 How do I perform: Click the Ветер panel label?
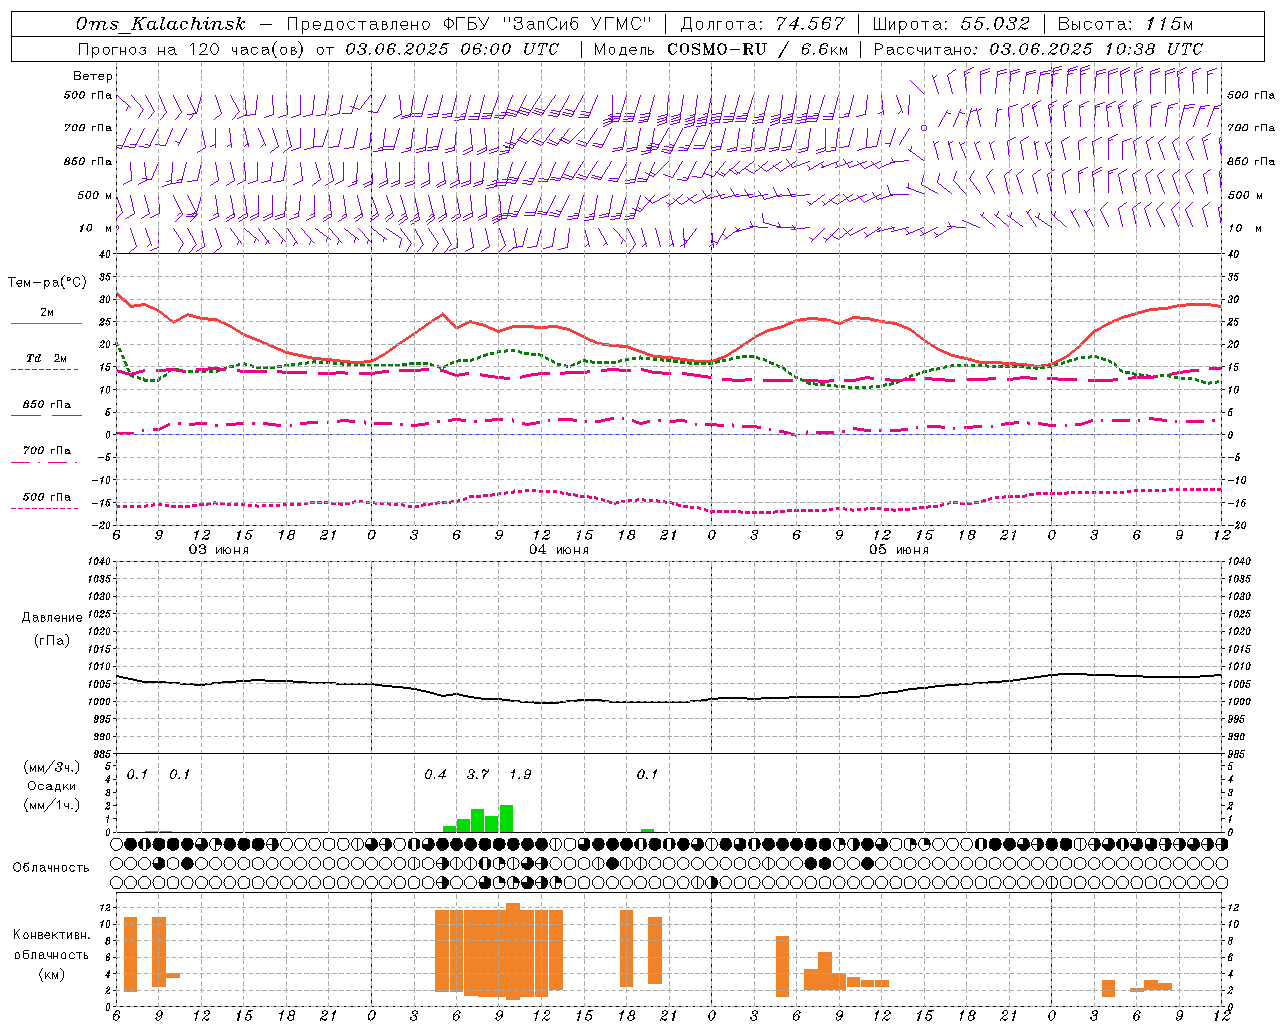[x=93, y=76]
